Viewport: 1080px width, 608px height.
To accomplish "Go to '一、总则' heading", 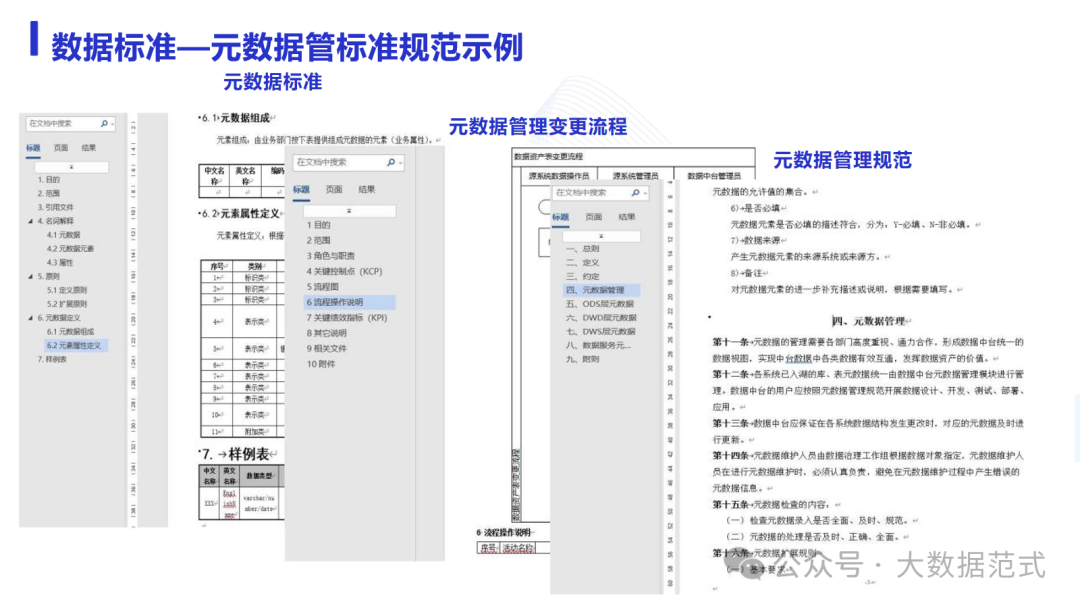I will click(x=582, y=249).
